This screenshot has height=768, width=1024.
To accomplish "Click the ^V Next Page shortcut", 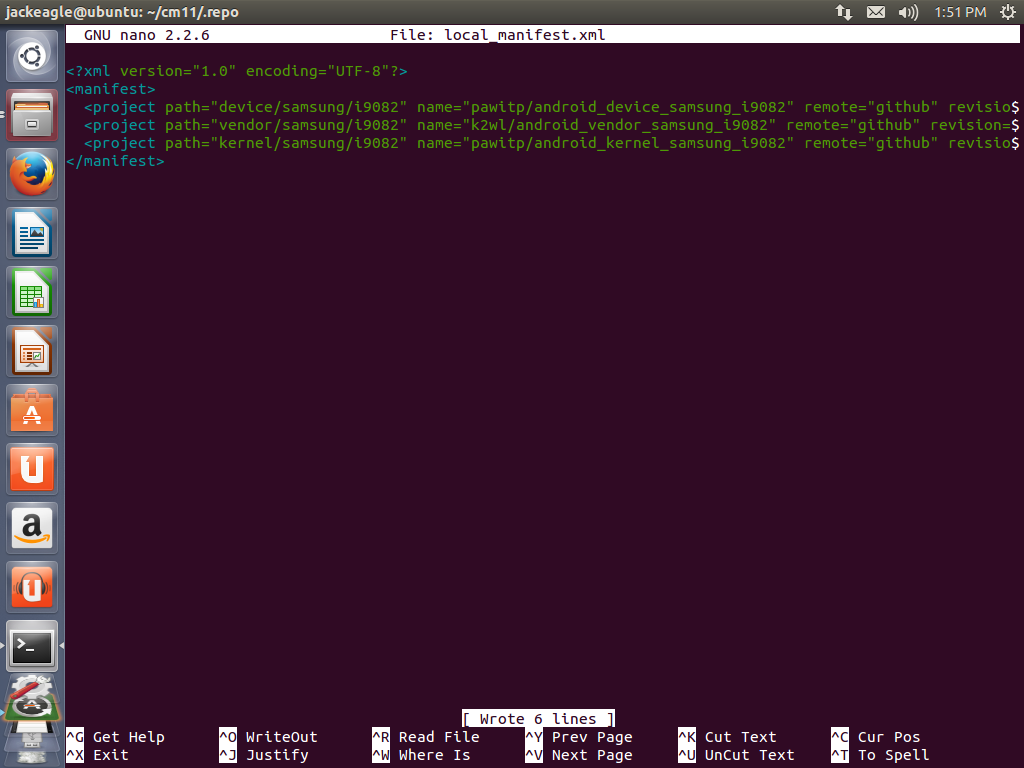I will click(579, 755).
